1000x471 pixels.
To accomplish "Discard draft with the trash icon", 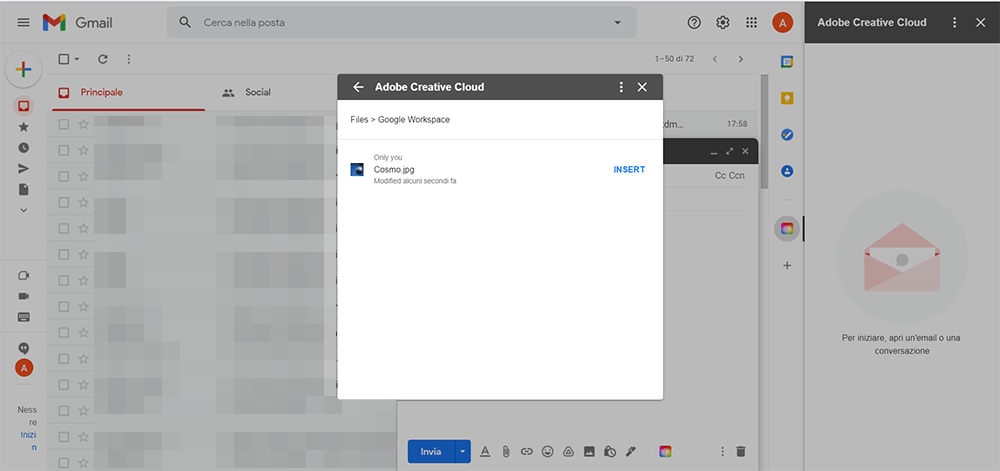I will click(x=741, y=452).
